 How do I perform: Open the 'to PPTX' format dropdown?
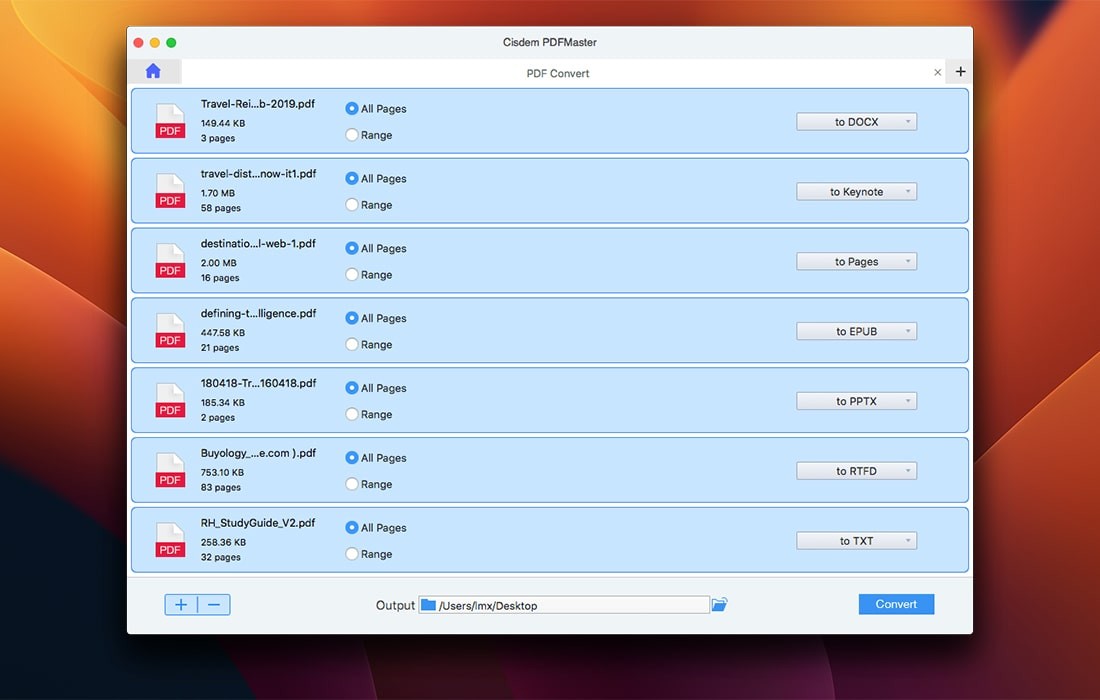pos(857,401)
